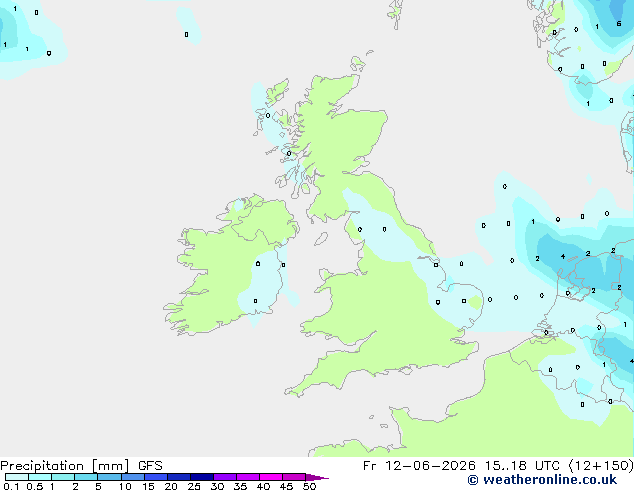Screen dimensions: 634x490
Task: Select the 30–35 mm purple swatch
Action: click(225, 477)
